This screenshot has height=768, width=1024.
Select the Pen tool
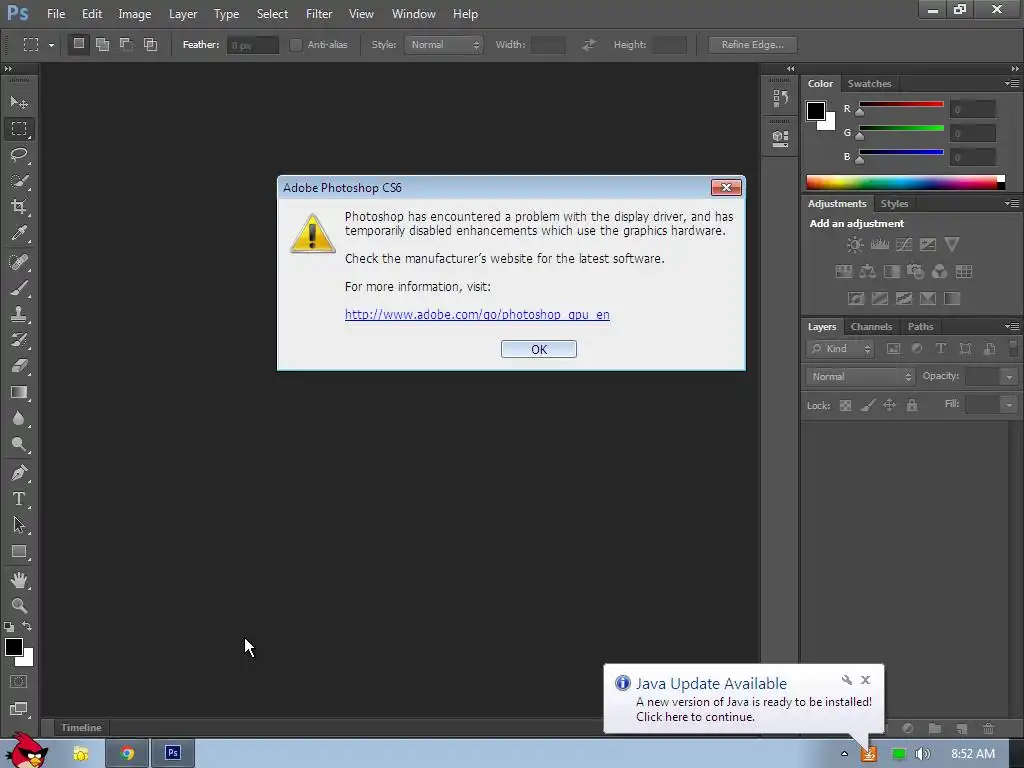19,472
